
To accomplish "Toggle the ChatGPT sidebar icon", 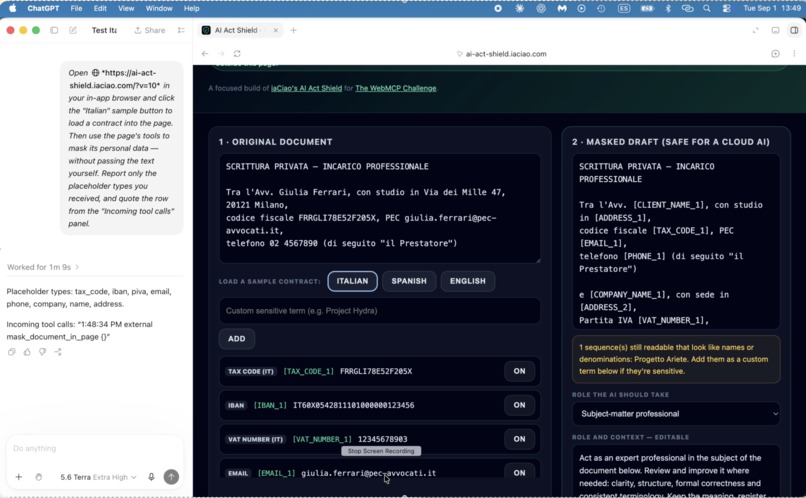I will [54, 30].
